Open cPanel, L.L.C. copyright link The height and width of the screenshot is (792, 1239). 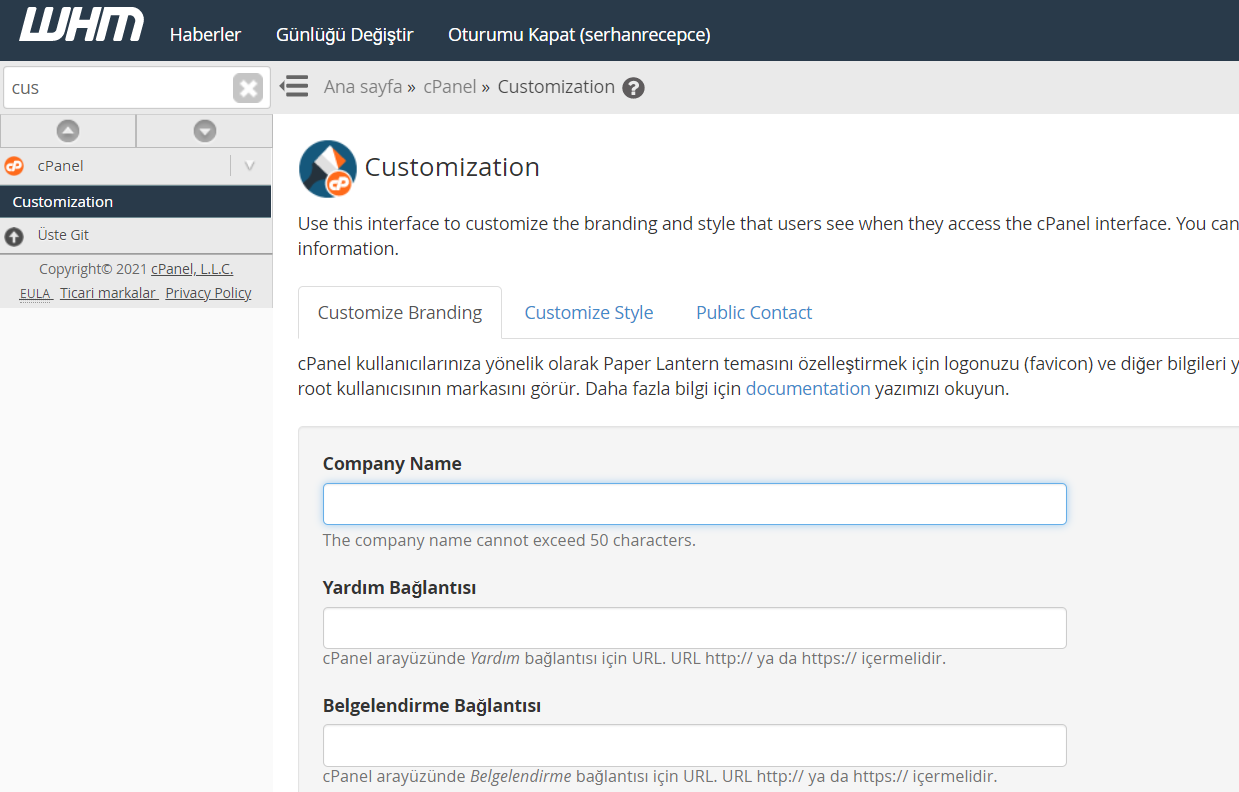tap(192, 269)
